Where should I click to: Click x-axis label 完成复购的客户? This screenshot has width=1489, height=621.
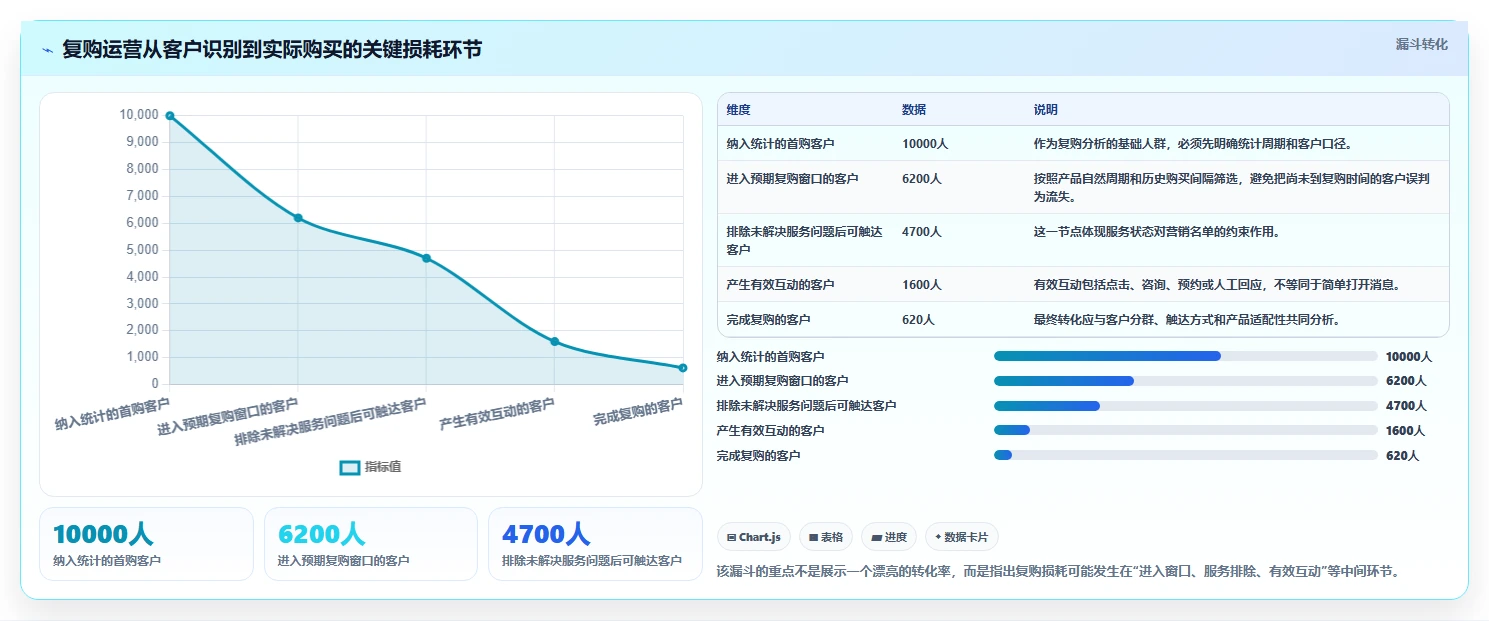click(638, 412)
